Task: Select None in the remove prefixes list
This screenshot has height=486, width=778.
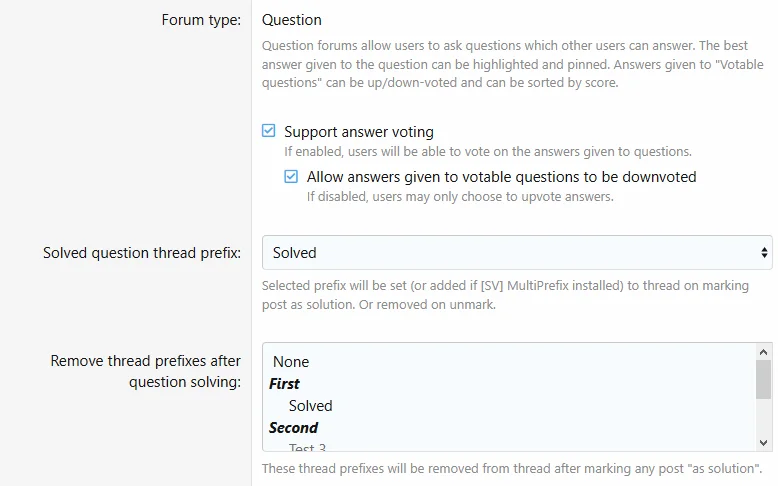Action: pyautogui.click(x=291, y=362)
